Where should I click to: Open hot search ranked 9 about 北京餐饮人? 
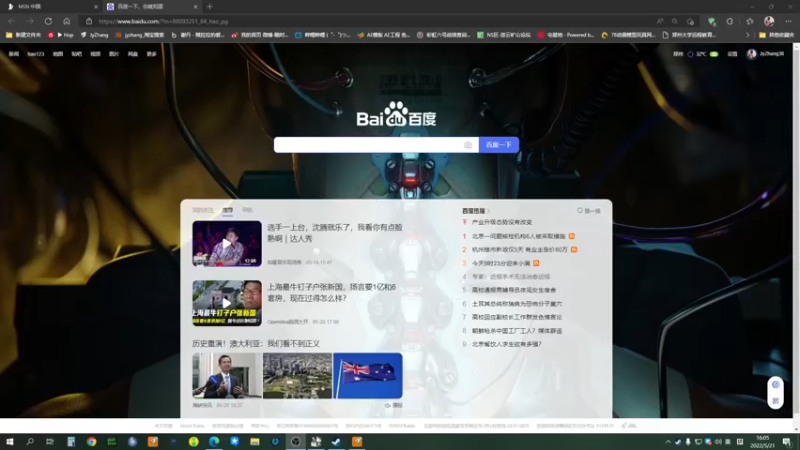coord(507,344)
